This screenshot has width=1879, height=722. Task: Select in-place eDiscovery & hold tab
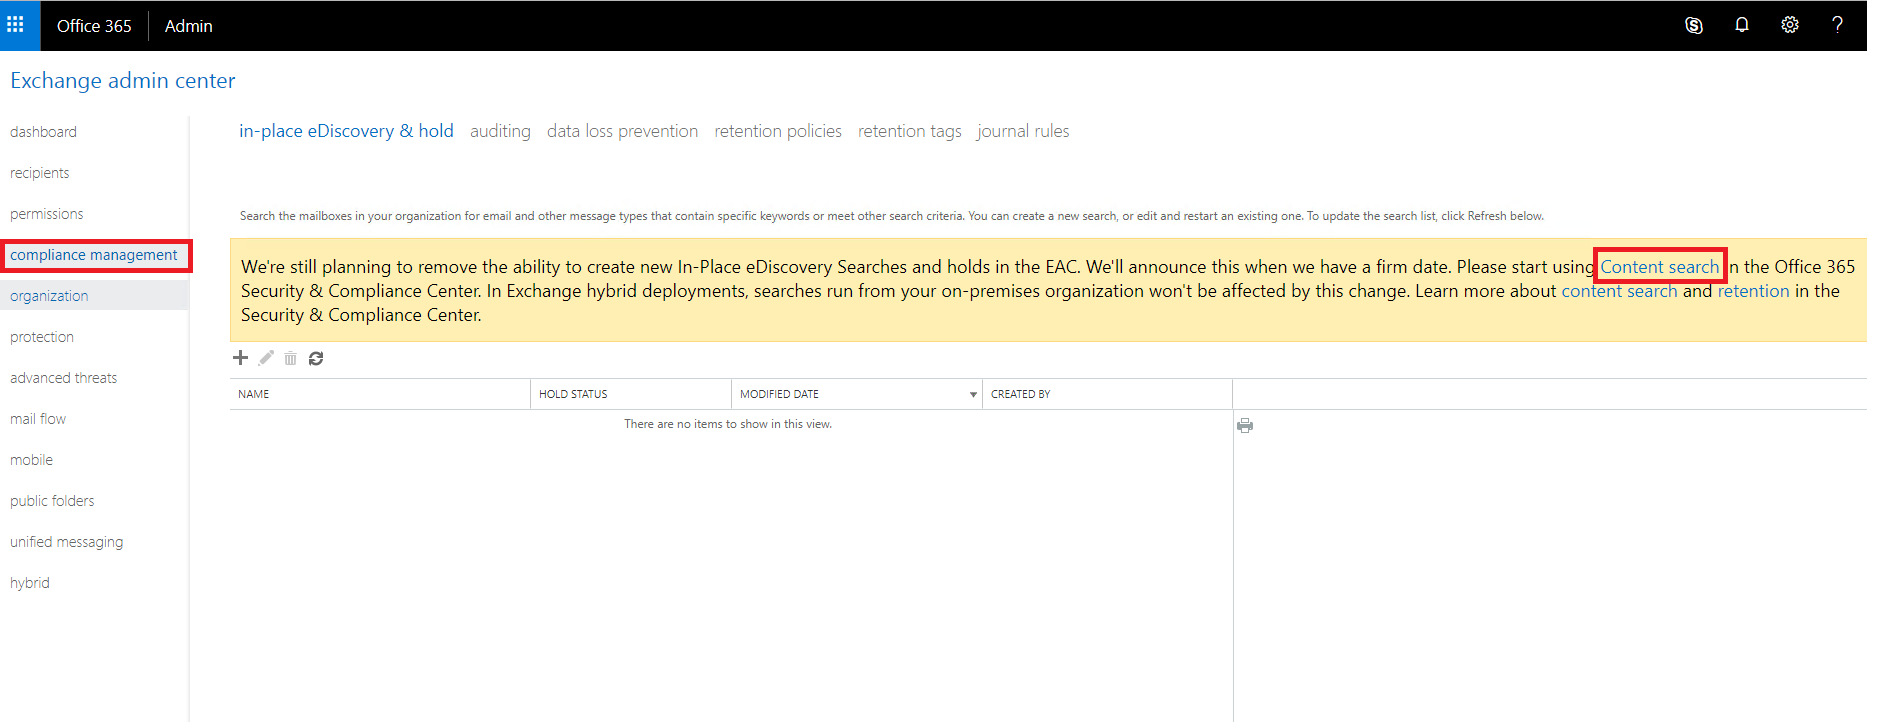[346, 131]
